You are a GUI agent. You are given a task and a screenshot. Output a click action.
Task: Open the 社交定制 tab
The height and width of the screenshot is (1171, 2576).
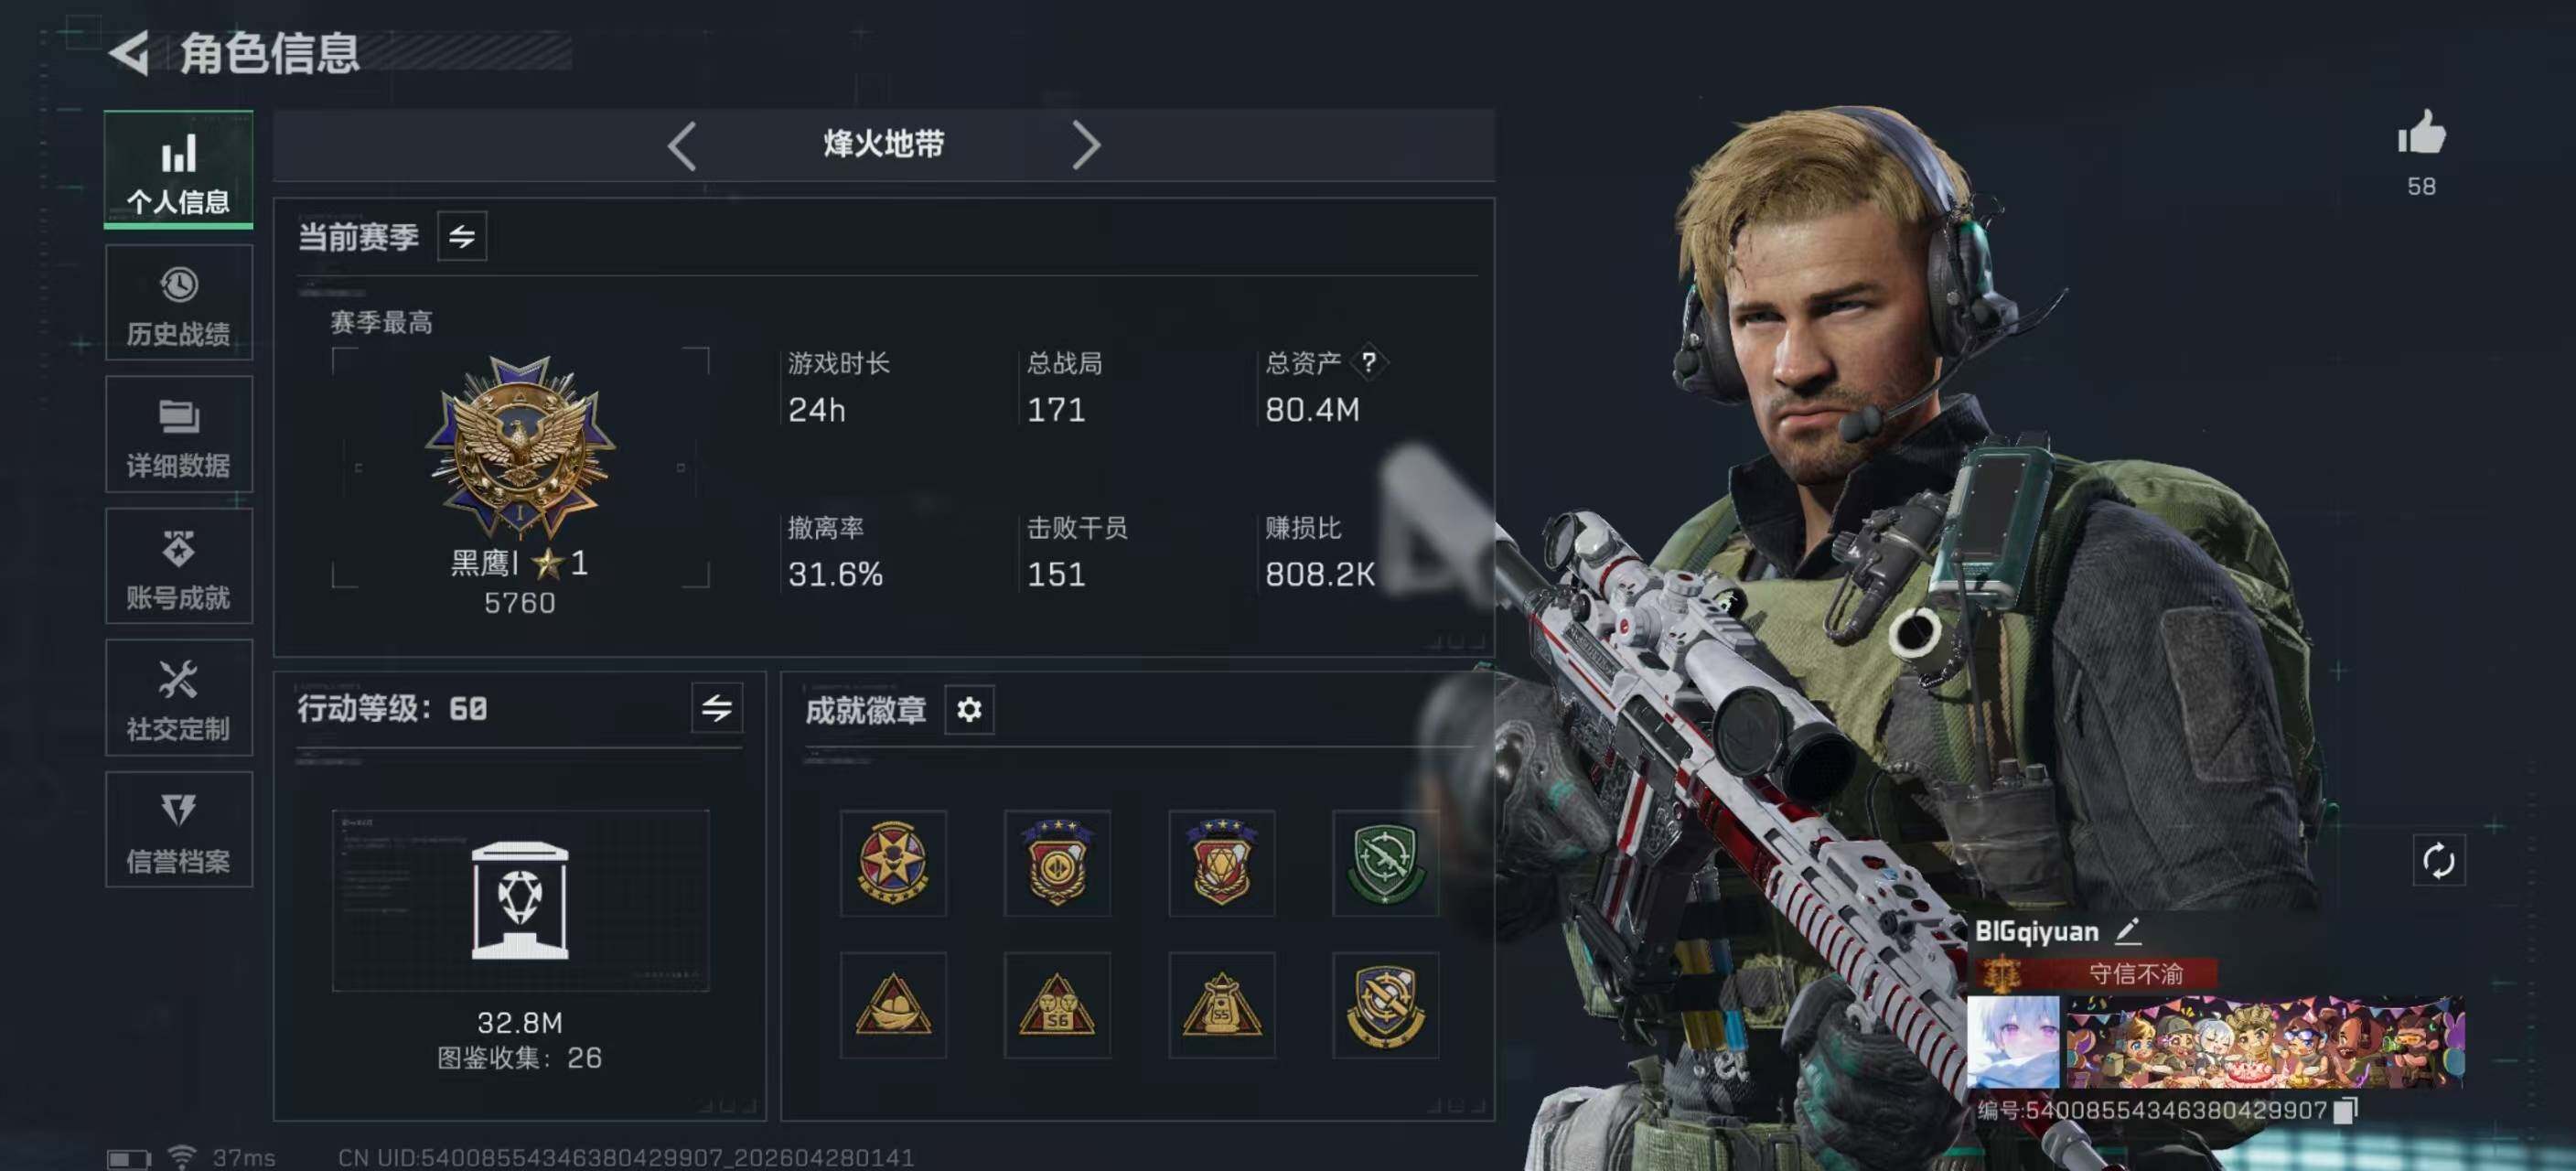(179, 698)
